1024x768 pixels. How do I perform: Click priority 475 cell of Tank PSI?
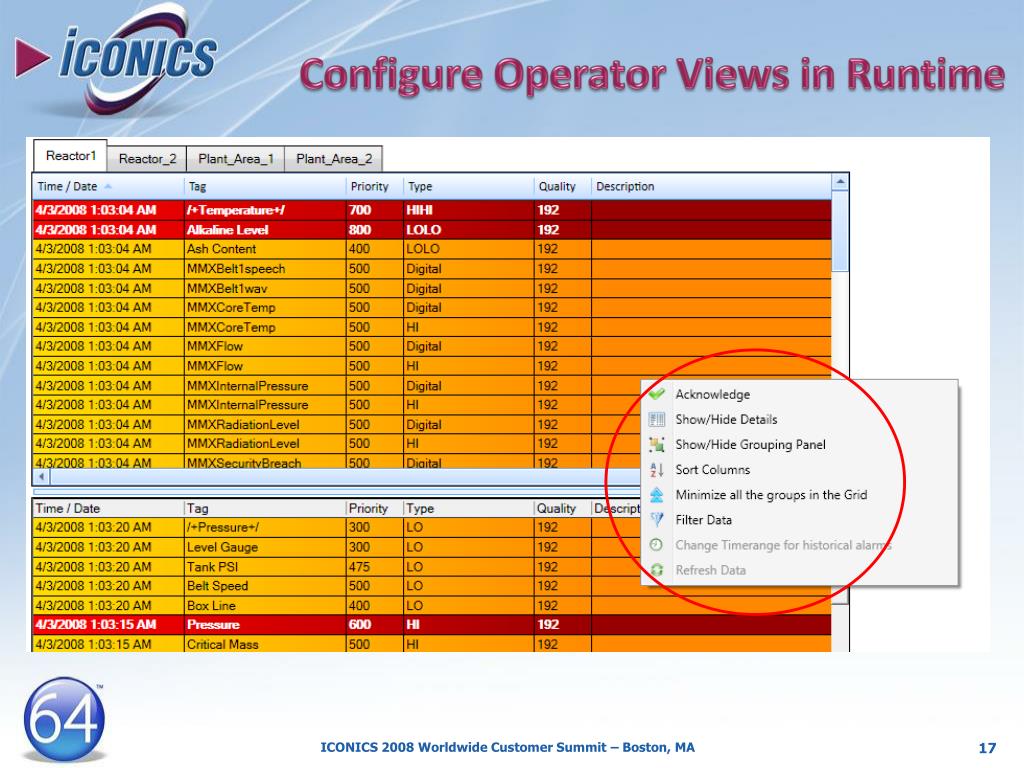(374, 567)
